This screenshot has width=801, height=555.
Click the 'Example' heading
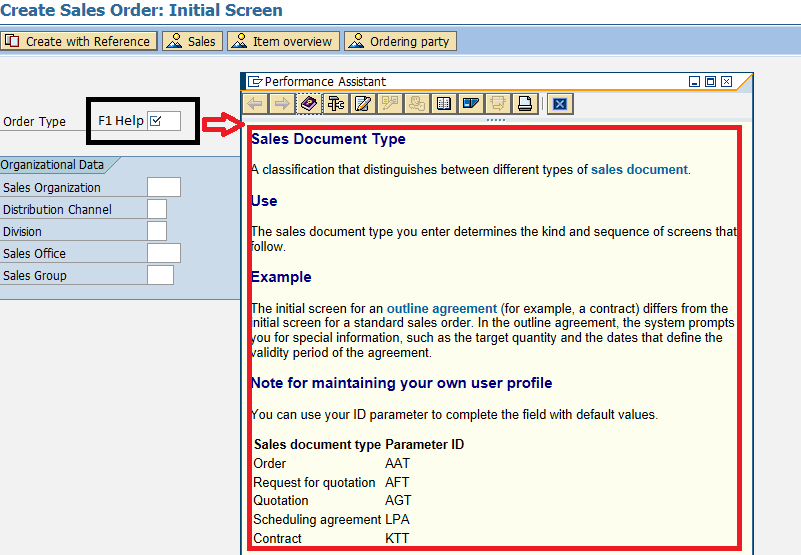(281, 277)
